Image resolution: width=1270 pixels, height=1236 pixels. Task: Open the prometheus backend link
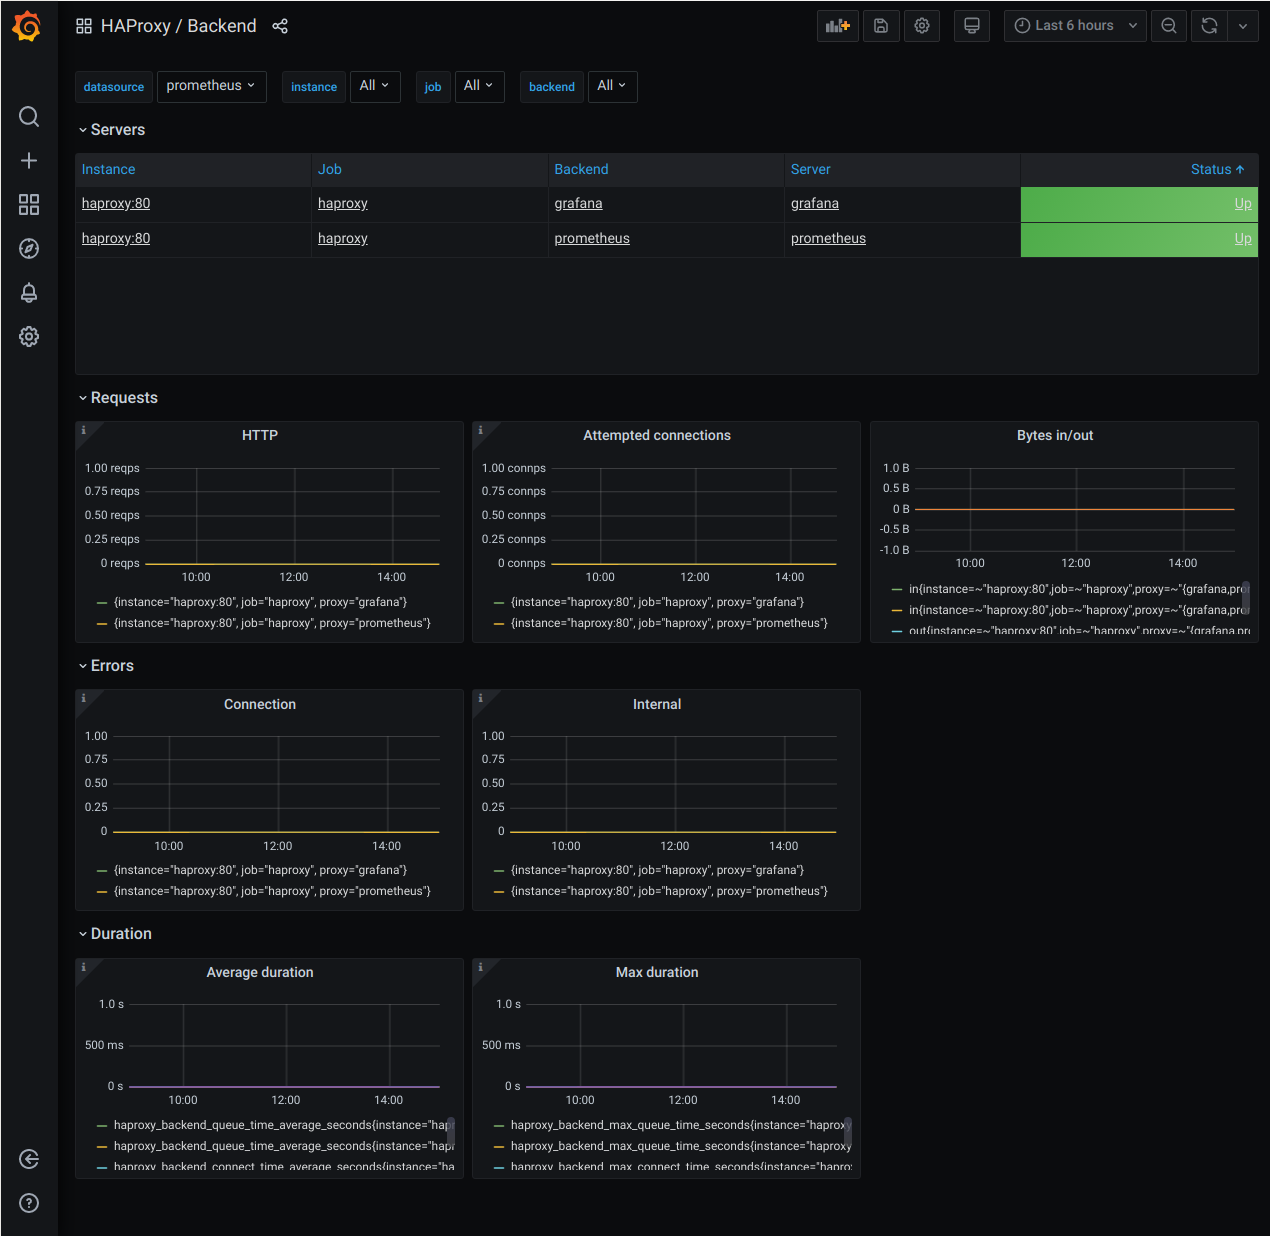pyautogui.click(x=592, y=239)
